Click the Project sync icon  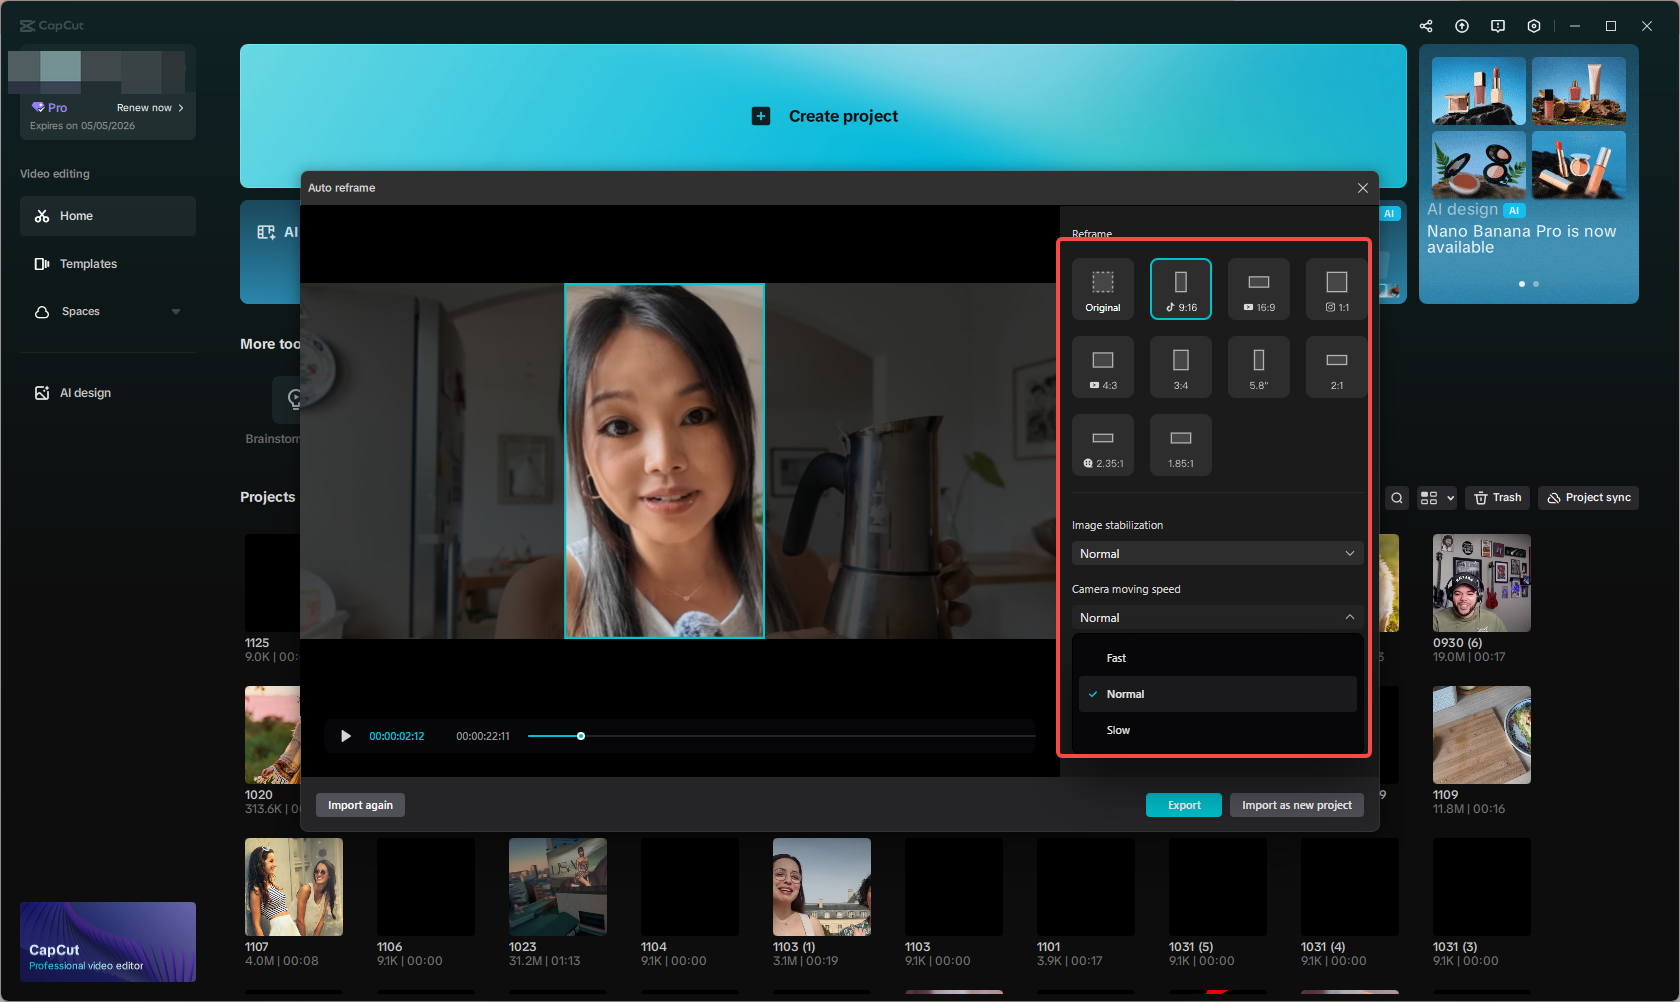(x=1587, y=497)
